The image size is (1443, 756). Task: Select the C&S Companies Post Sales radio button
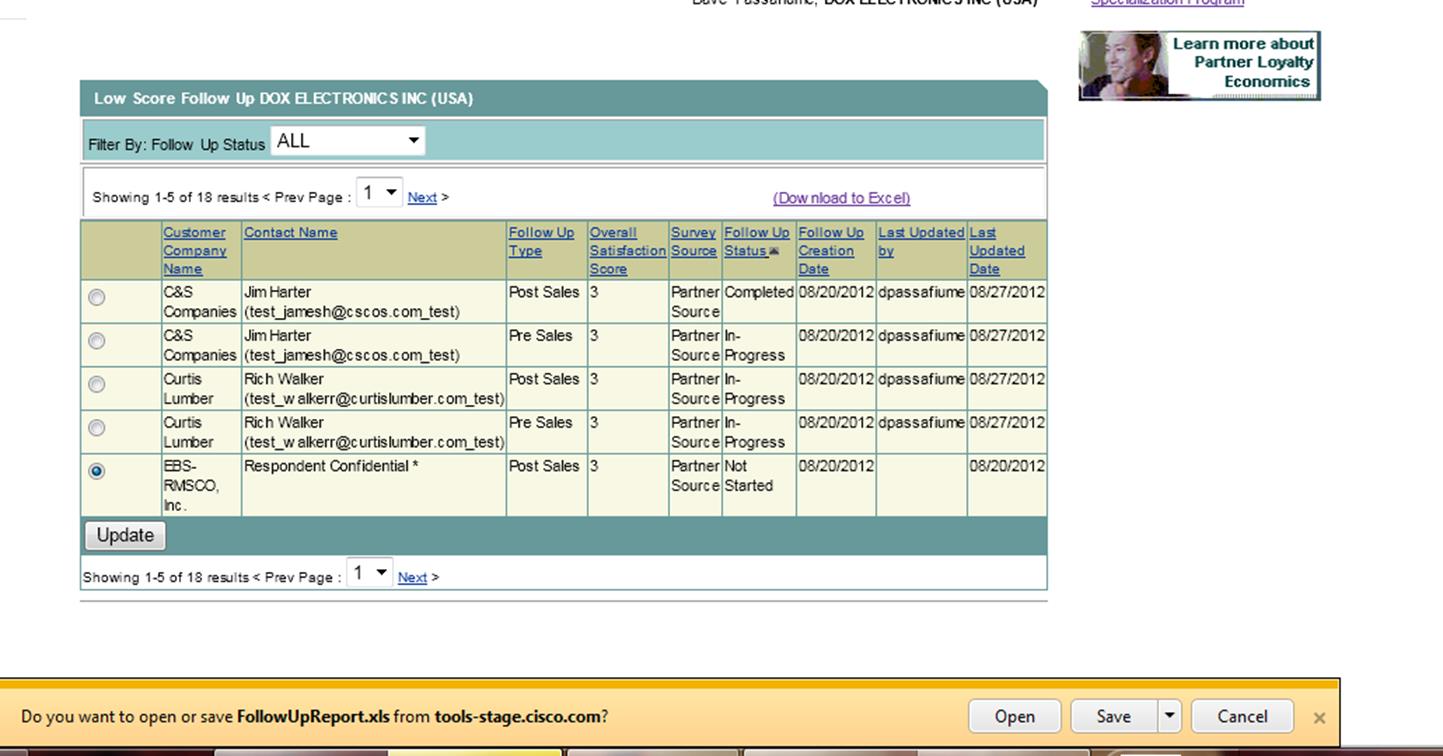(97, 297)
